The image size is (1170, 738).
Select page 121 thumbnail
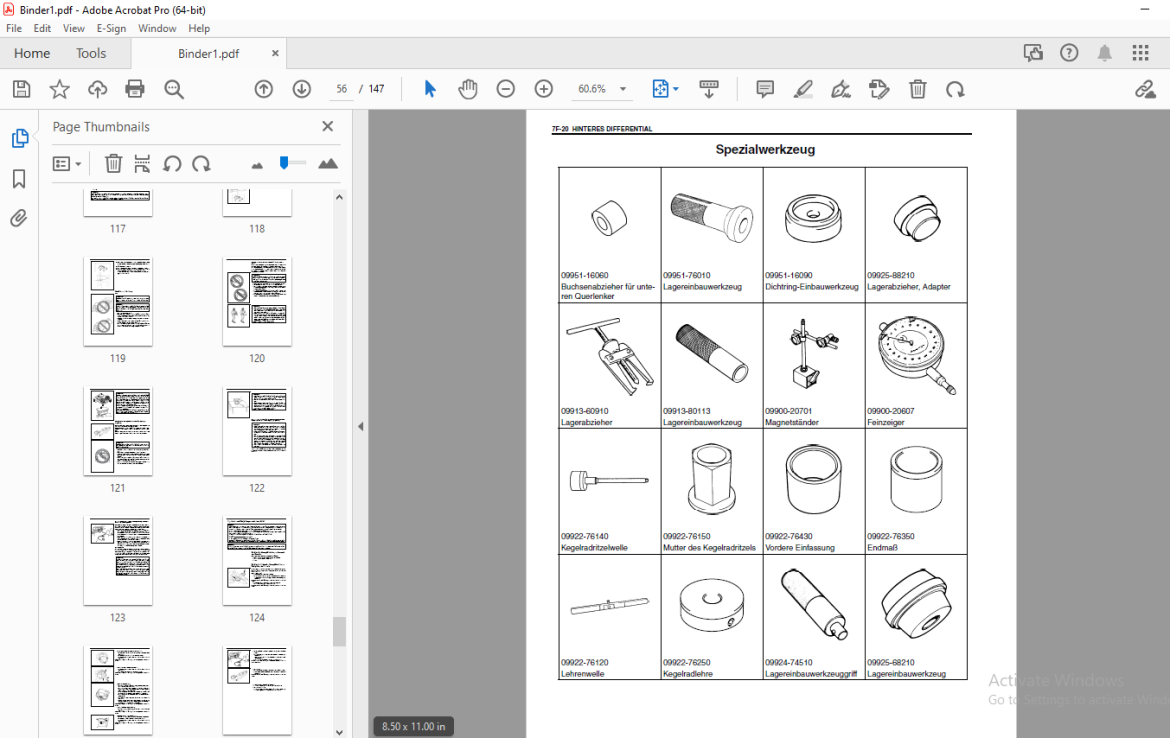118,431
